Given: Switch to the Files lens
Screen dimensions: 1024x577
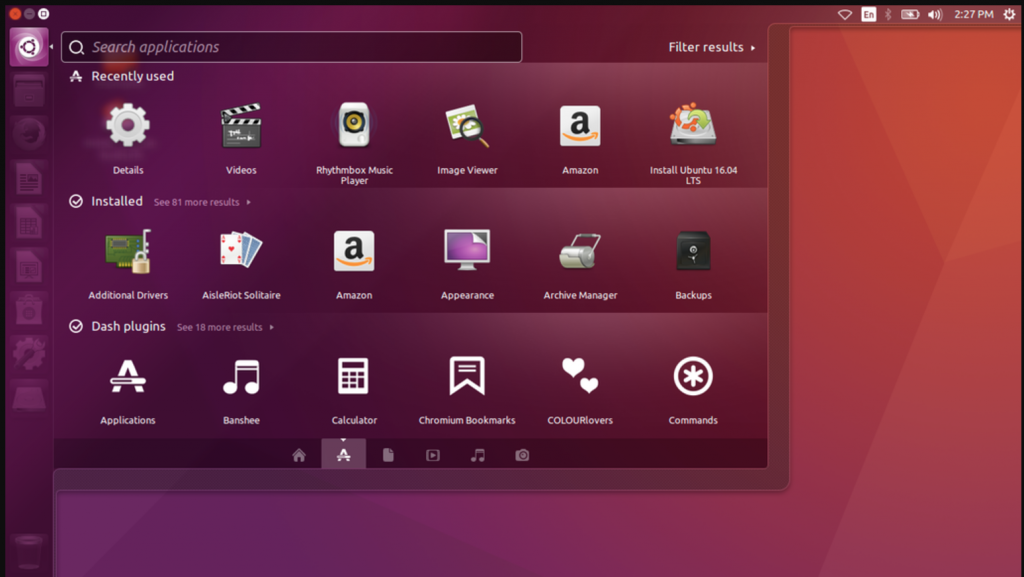Looking at the screenshot, I should coord(388,455).
